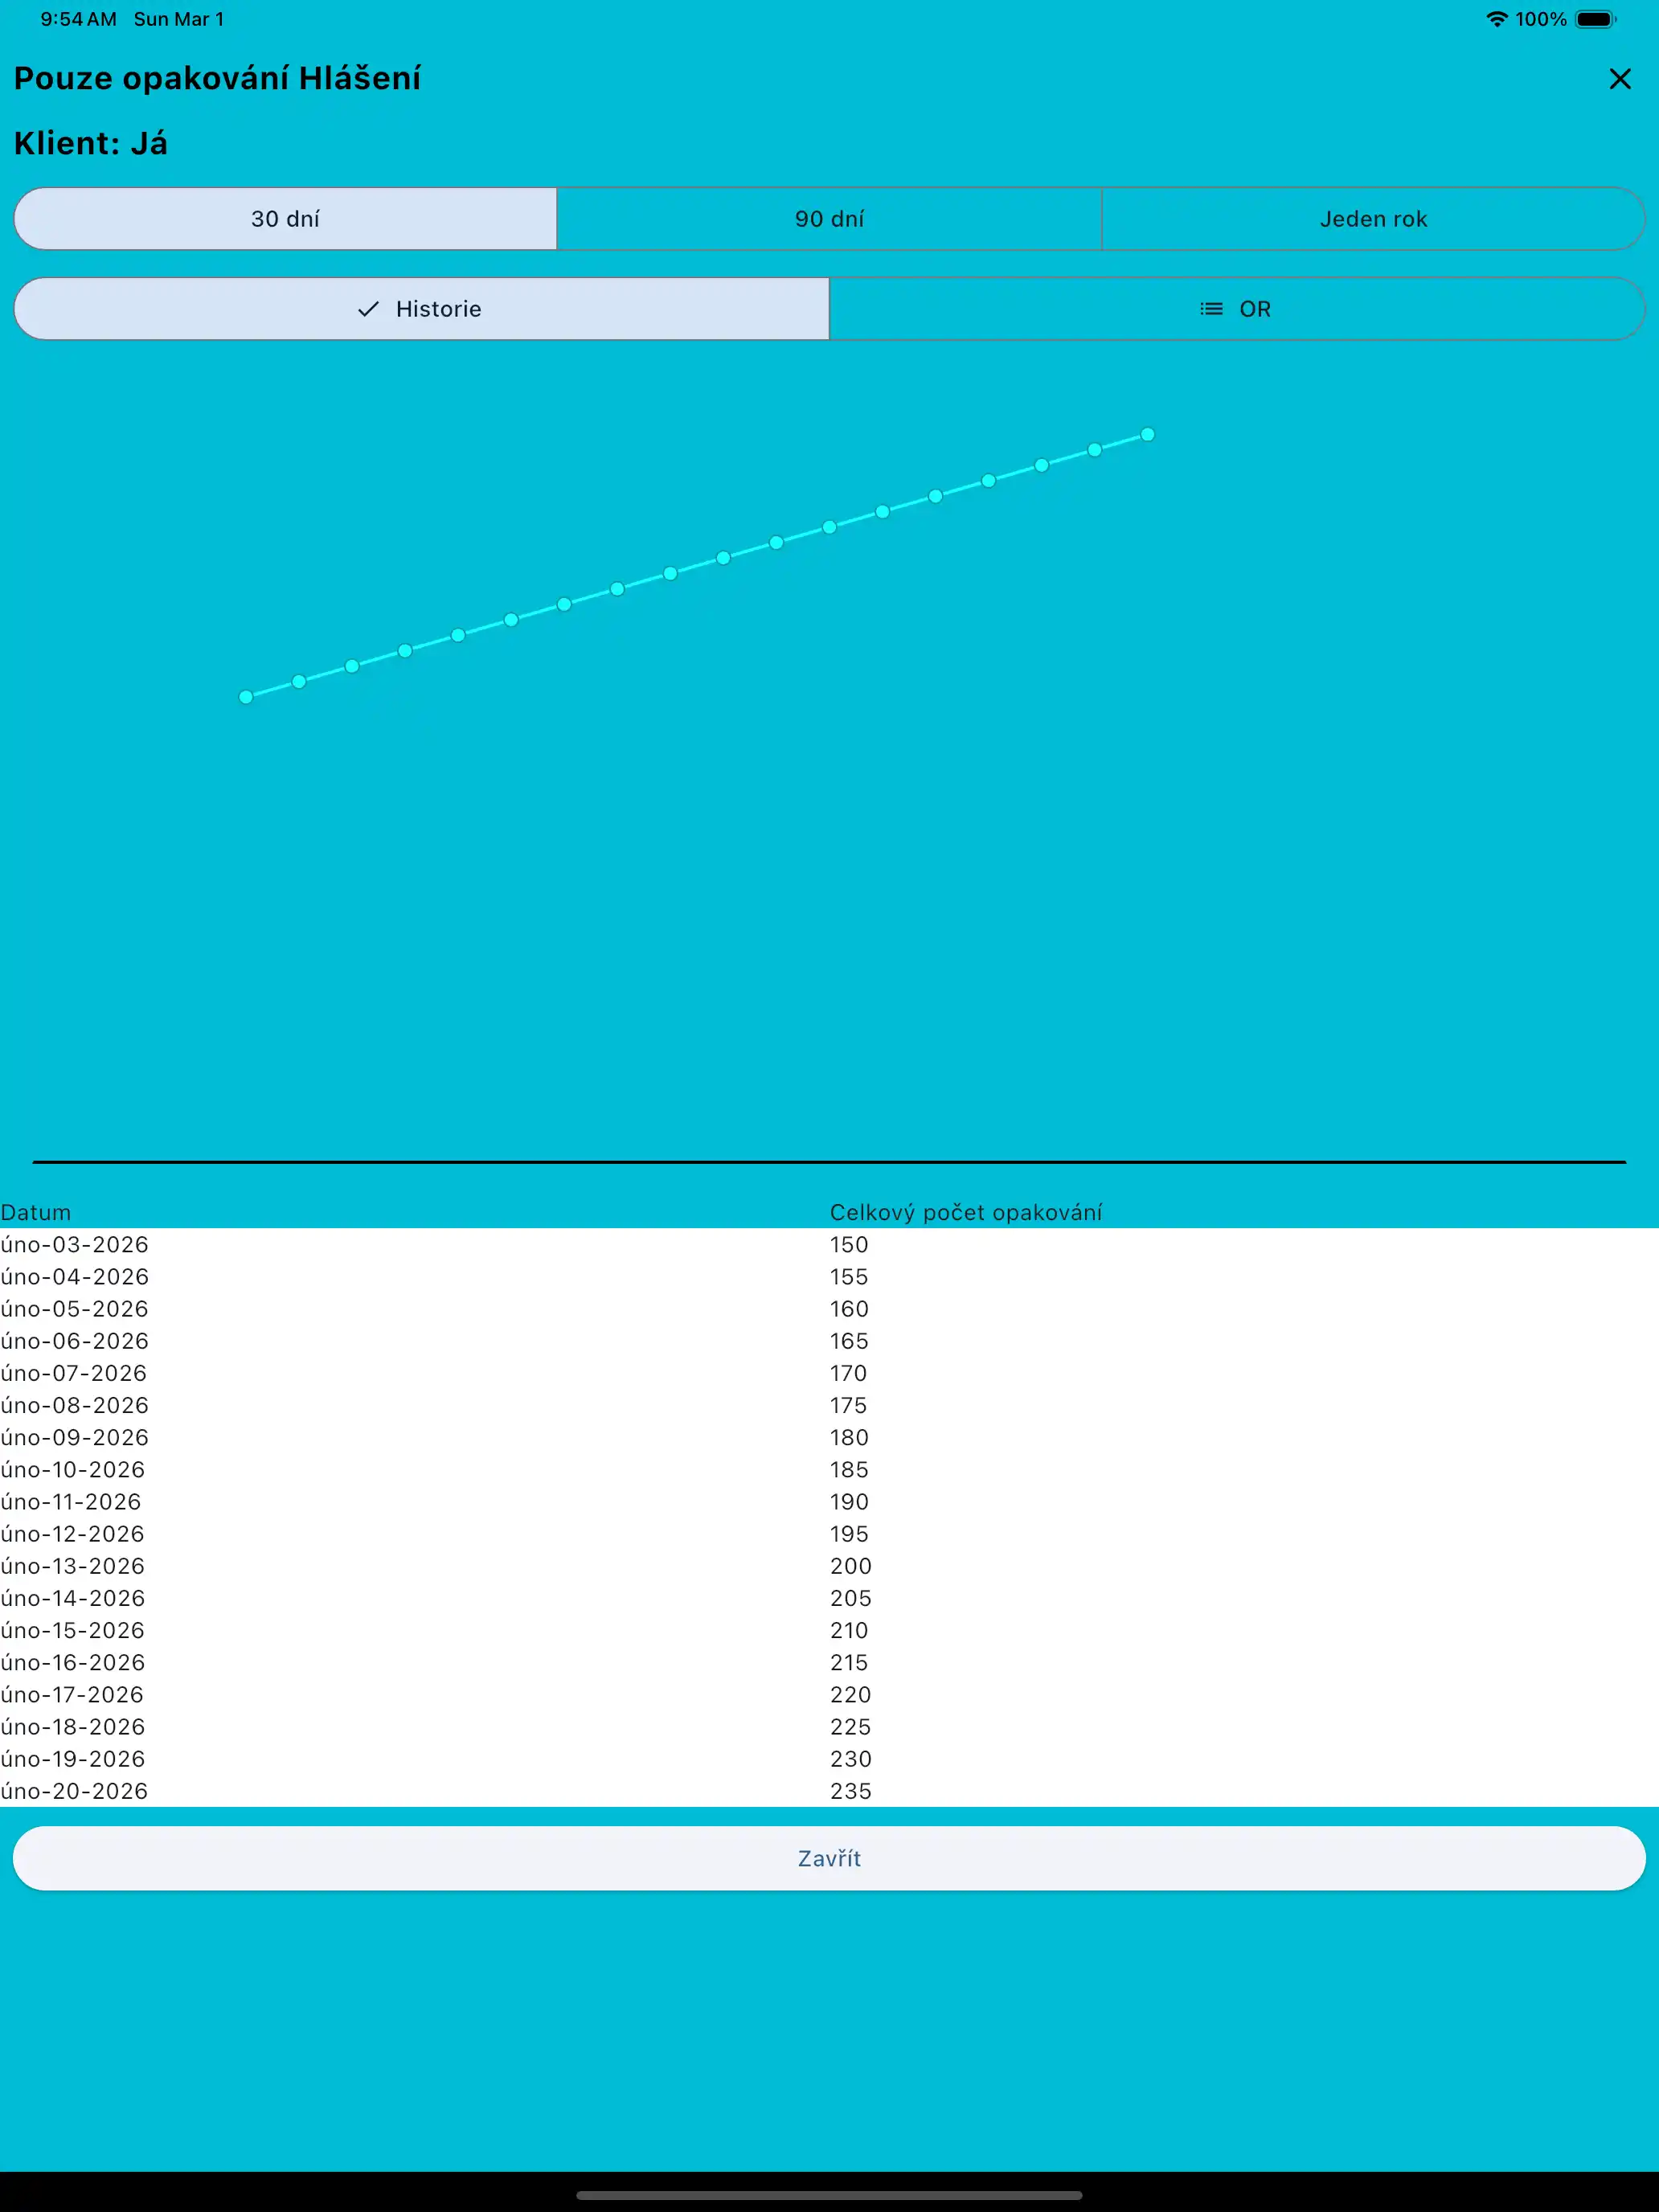Click the Datum column header
This screenshot has height=2212, width=1659.
pos(36,1212)
